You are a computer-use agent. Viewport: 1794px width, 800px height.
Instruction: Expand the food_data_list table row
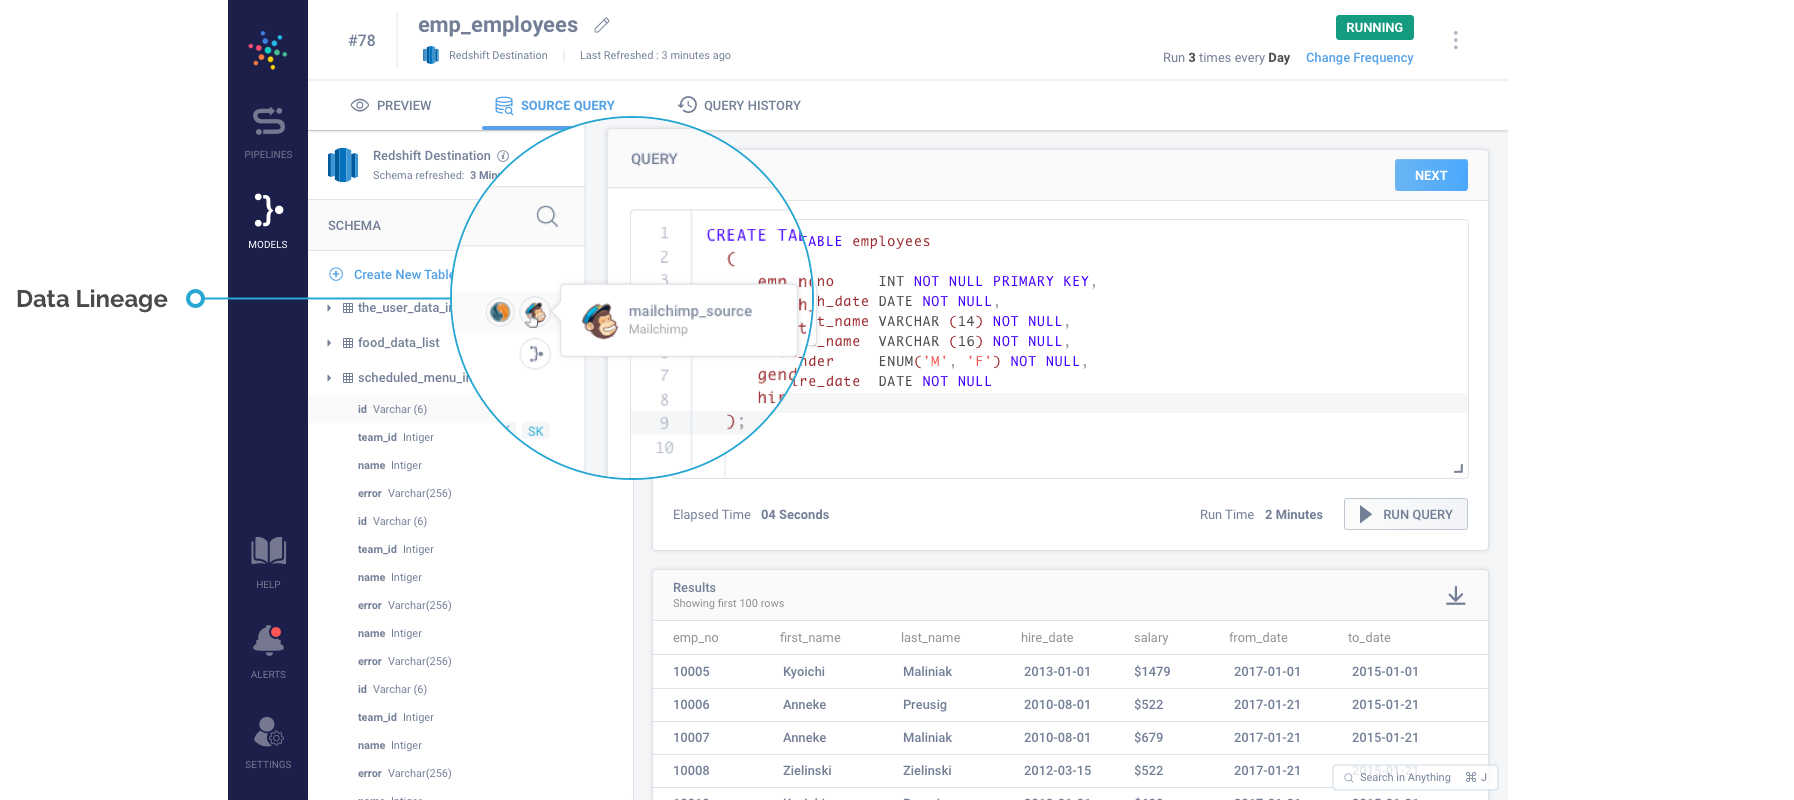[329, 343]
